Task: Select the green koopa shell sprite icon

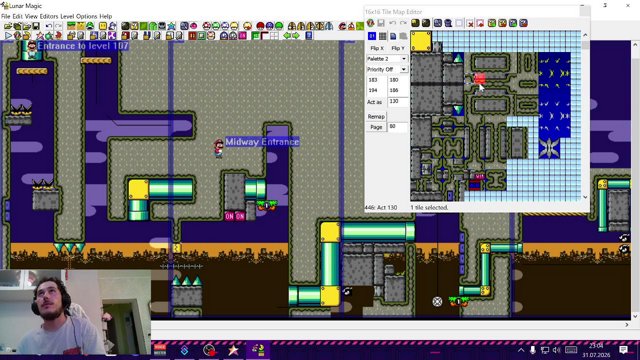Action: [89, 26]
